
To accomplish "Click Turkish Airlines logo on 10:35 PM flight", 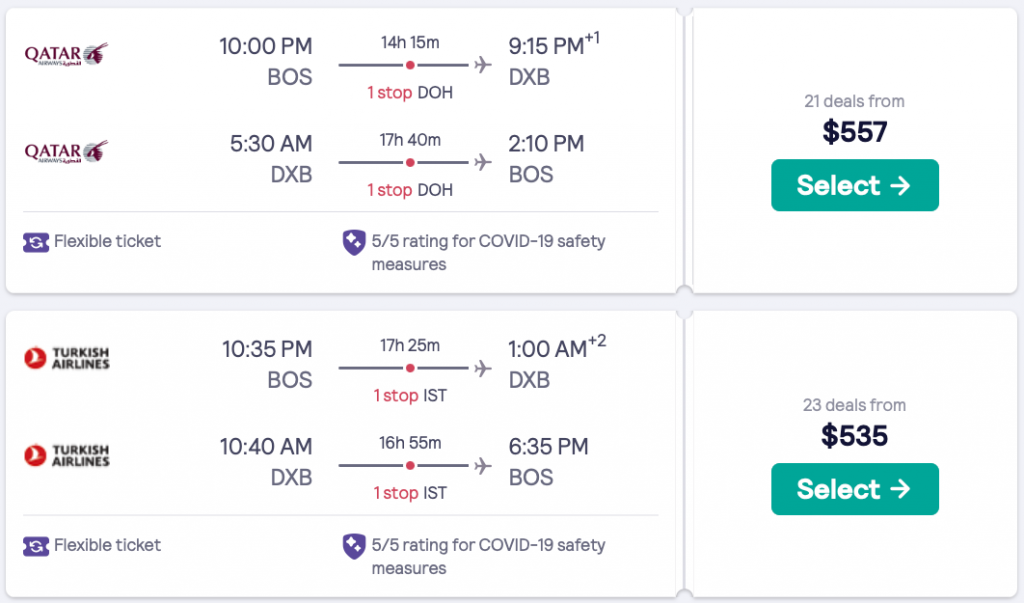I will (x=66, y=357).
